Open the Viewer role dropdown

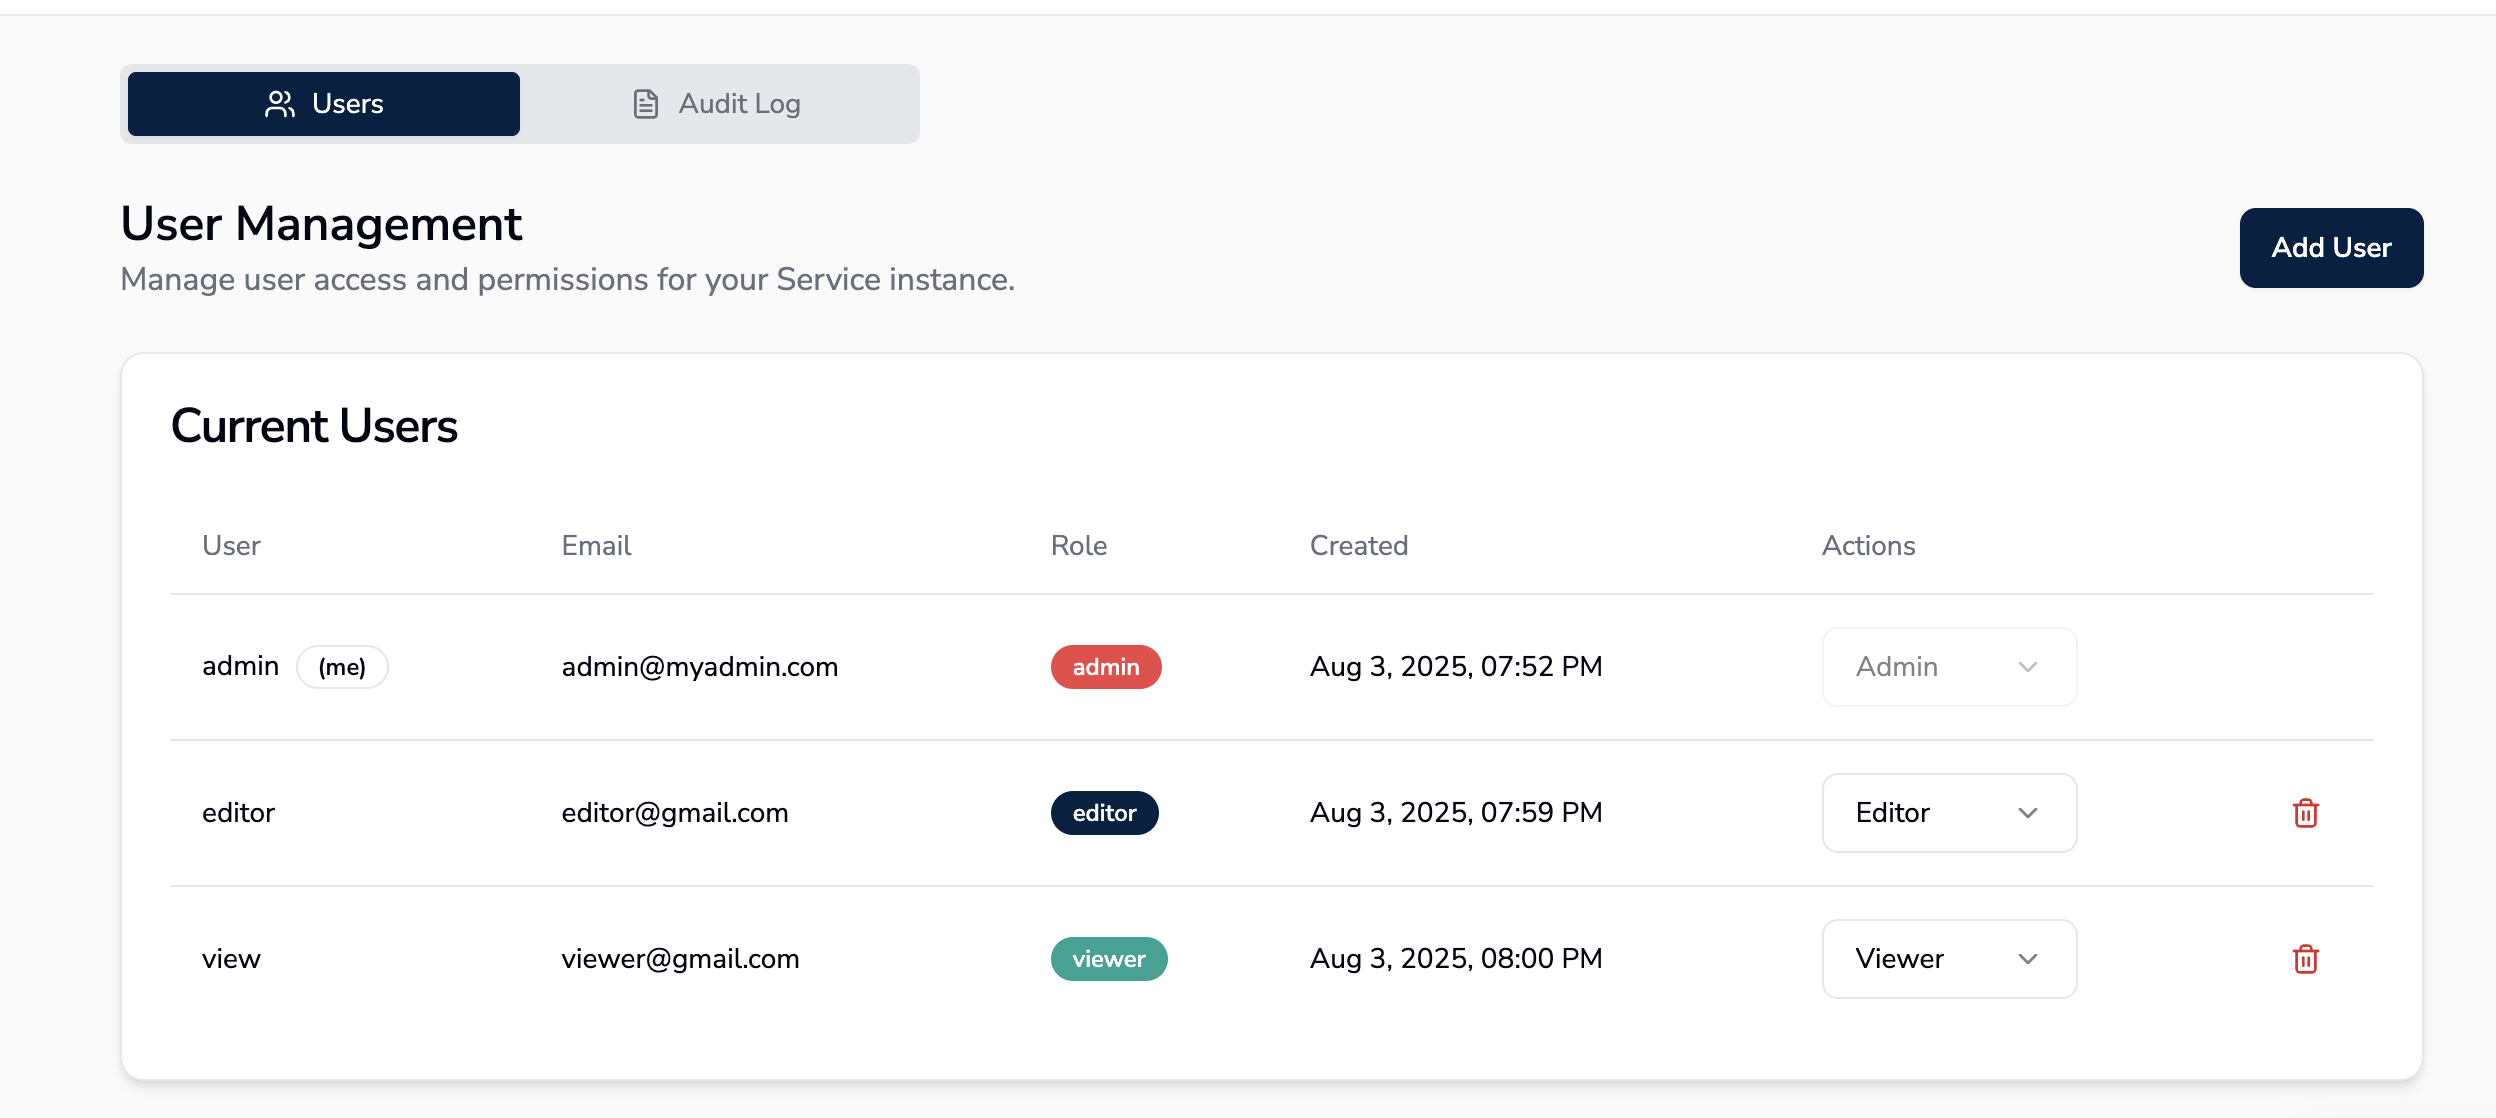coord(1948,959)
